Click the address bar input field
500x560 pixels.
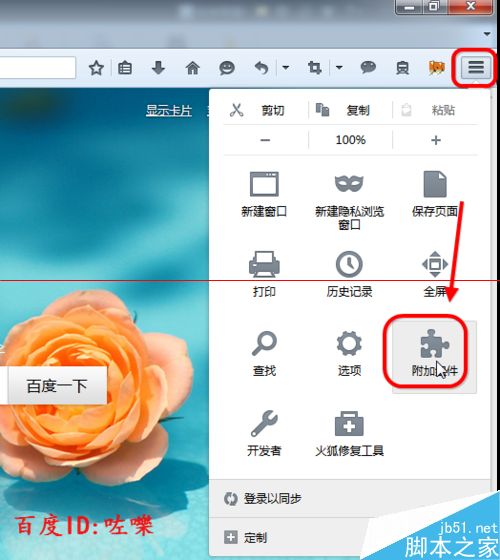[x=38, y=67]
